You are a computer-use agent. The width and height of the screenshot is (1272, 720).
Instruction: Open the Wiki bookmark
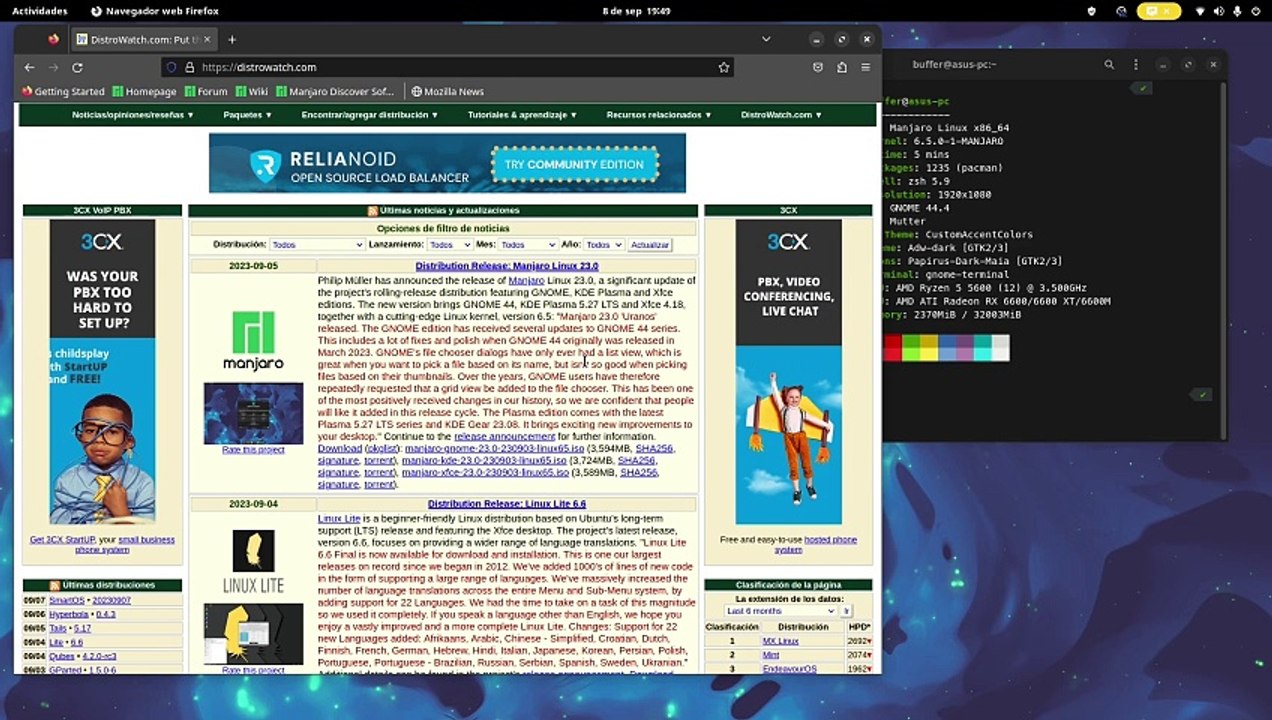252,91
